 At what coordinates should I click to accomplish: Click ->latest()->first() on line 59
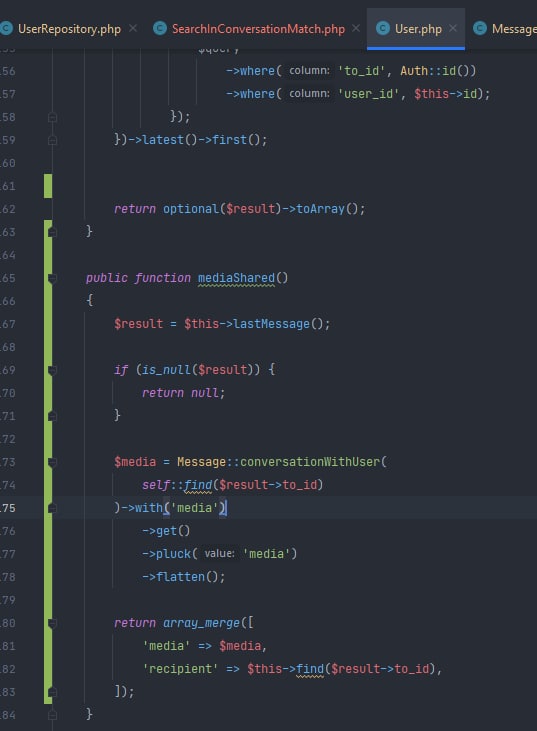197,139
